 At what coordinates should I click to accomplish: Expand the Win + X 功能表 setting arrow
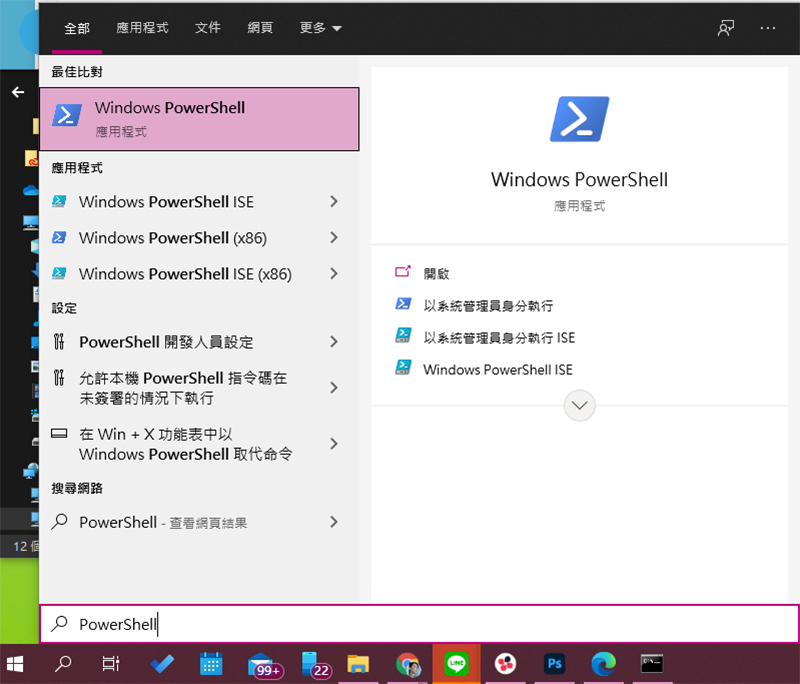coord(334,444)
